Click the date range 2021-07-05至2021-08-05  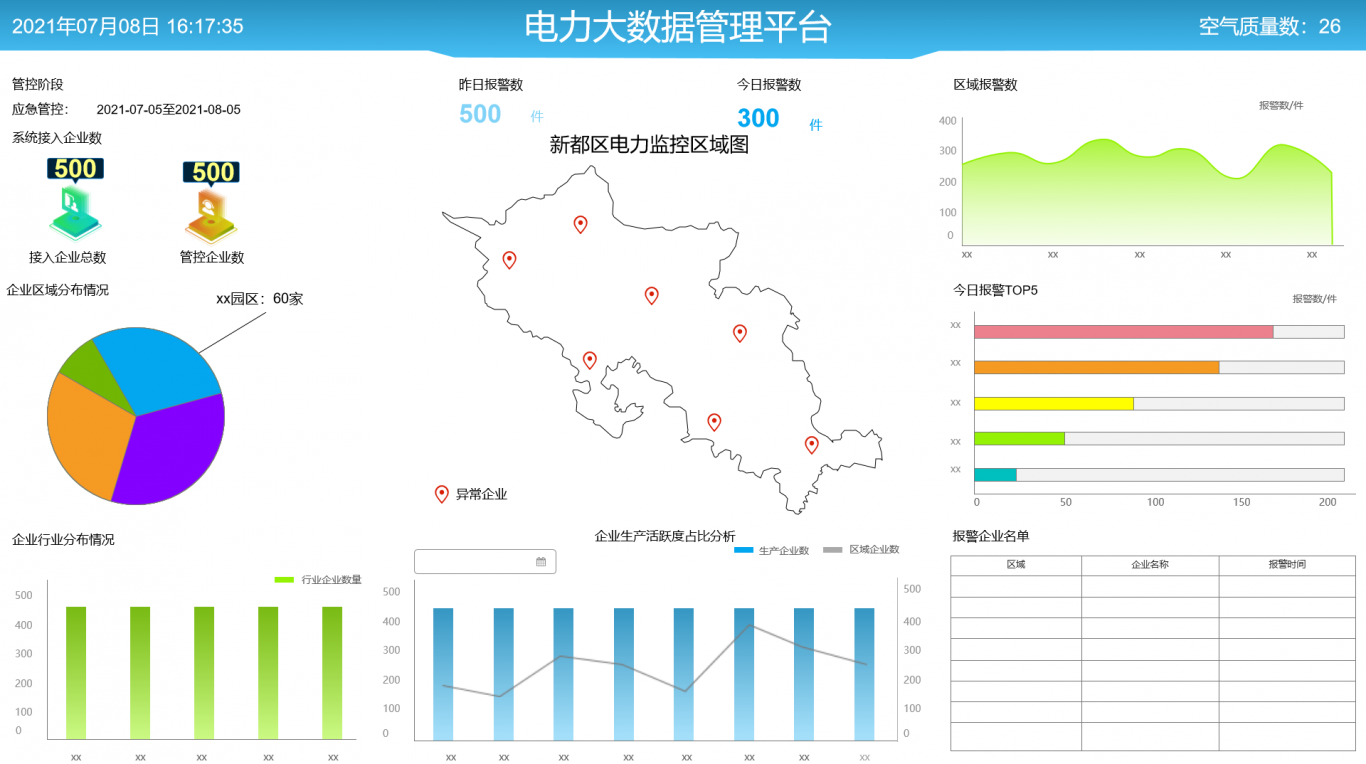(x=169, y=110)
